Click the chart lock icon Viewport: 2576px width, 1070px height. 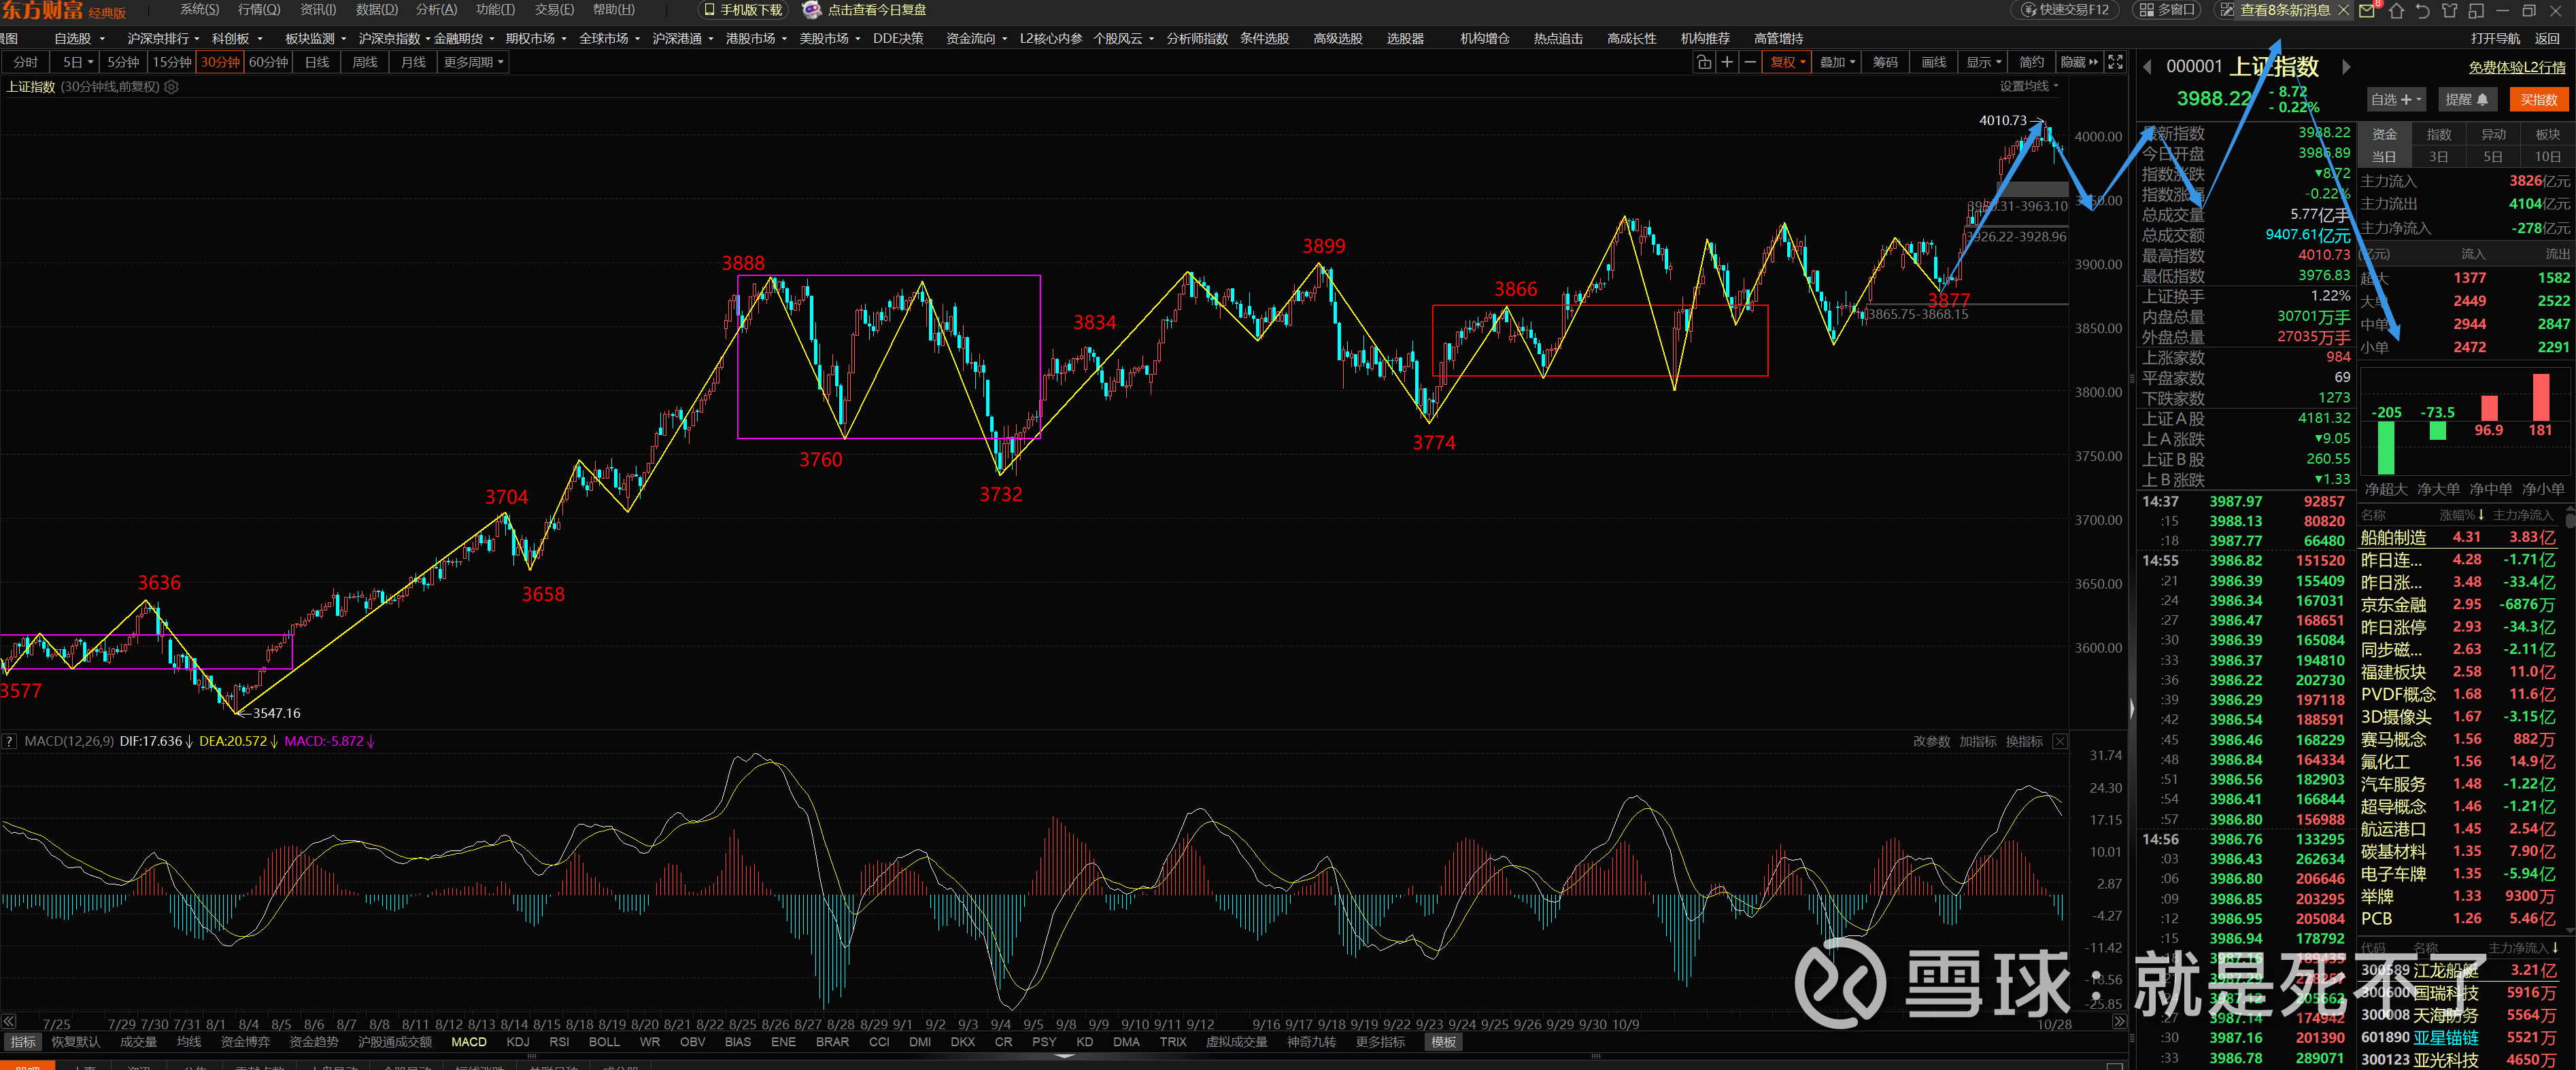coord(1704,62)
